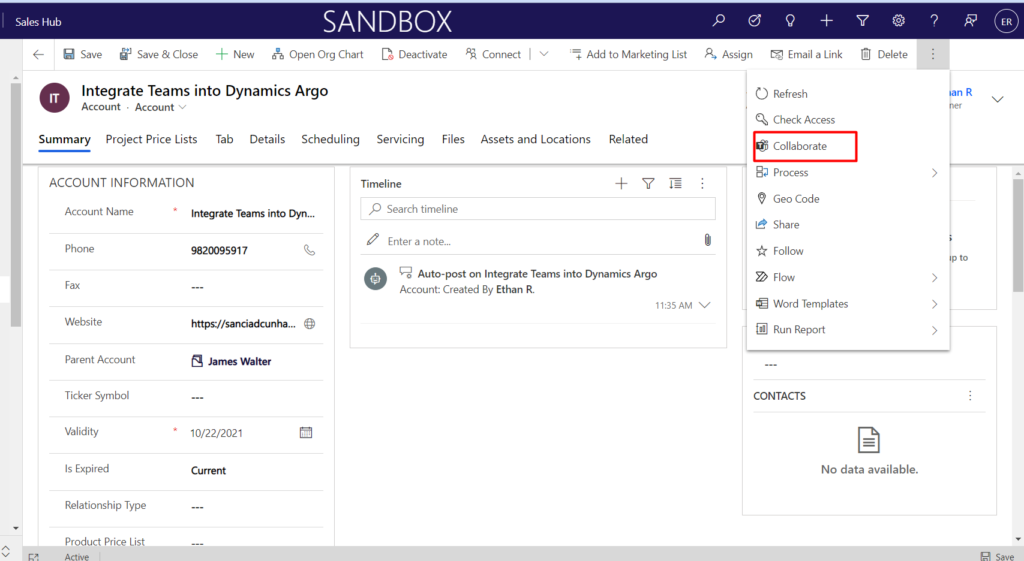Open the assistant lightbulb icon

pos(790,21)
